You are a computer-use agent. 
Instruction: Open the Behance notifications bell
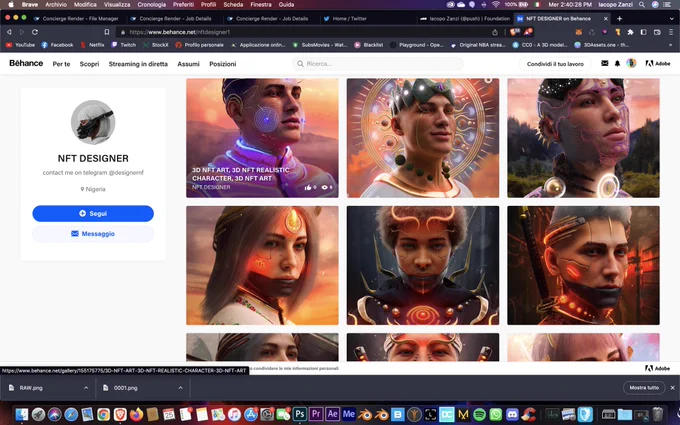(617, 63)
